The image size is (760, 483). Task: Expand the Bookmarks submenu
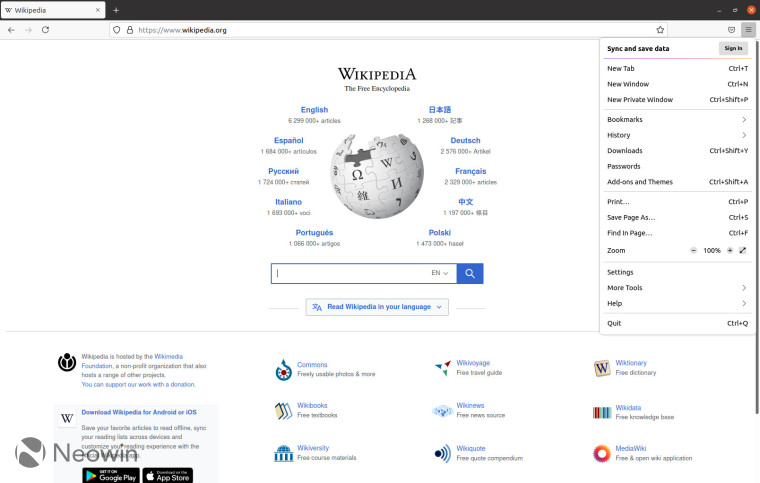(677, 120)
